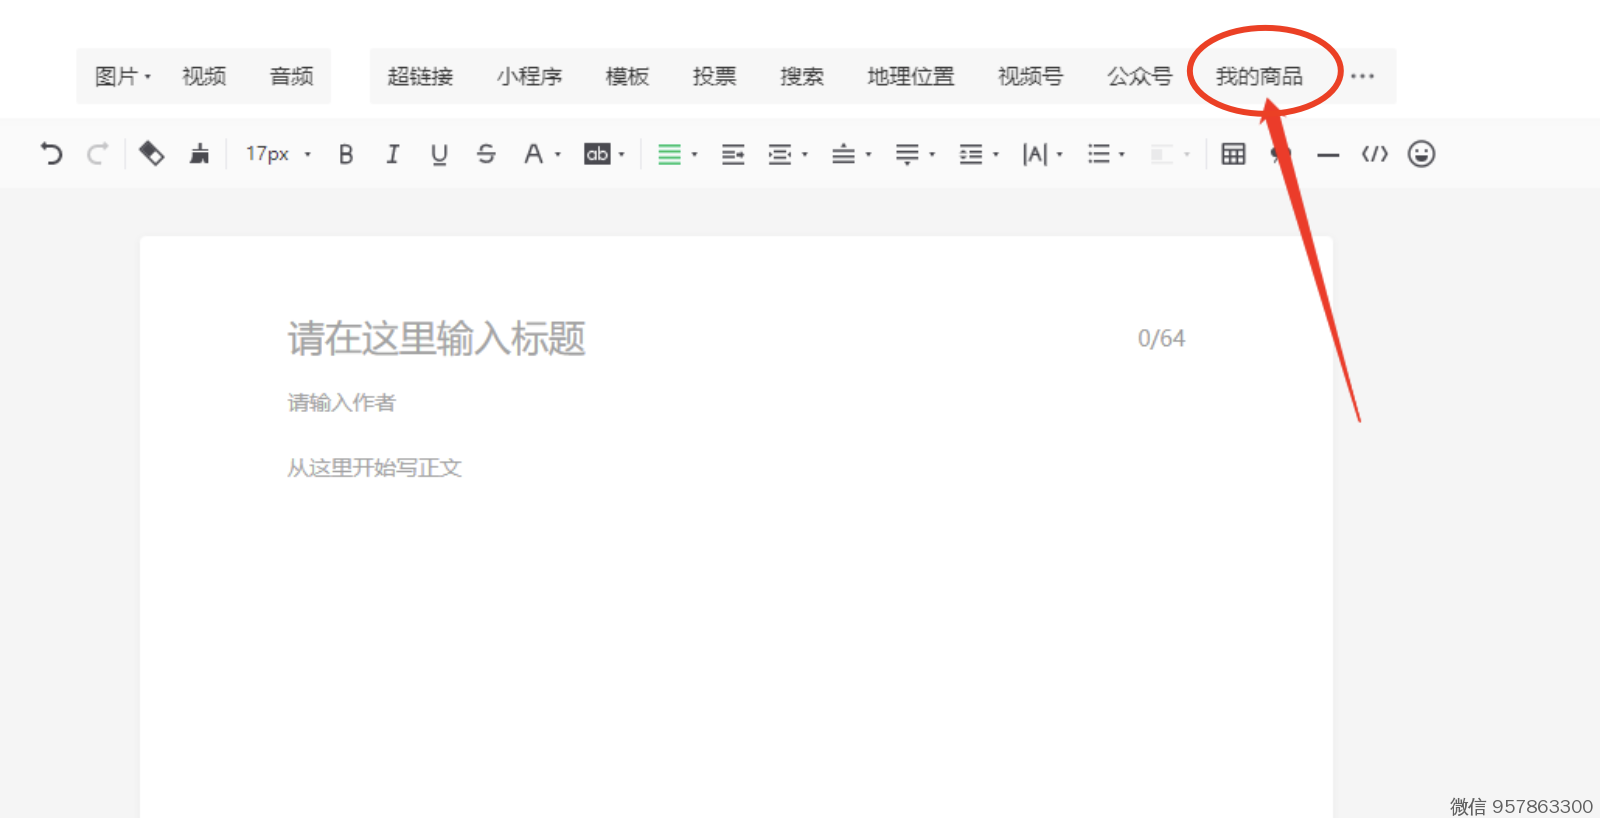Insert a code block
Image resolution: width=1600 pixels, height=818 pixels.
coord(1375,154)
